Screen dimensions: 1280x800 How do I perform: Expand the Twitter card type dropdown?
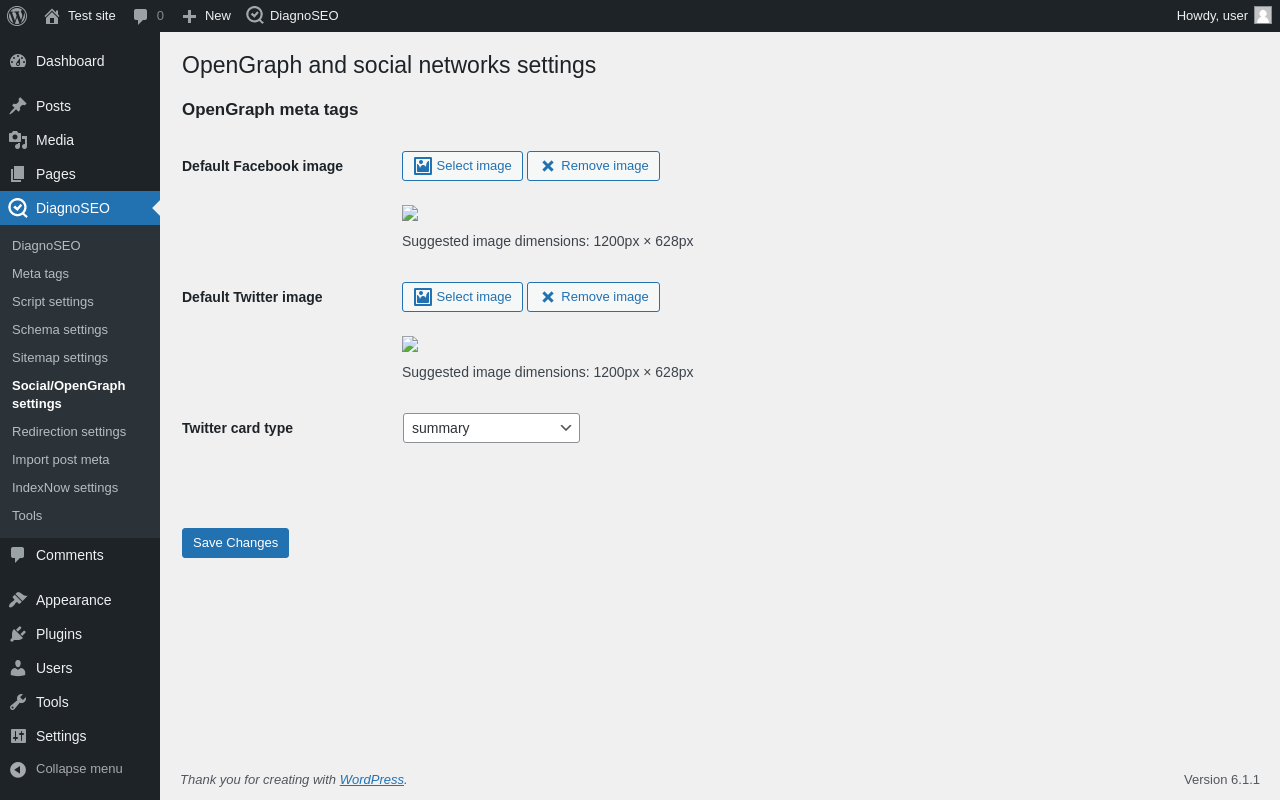click(491, 428)
